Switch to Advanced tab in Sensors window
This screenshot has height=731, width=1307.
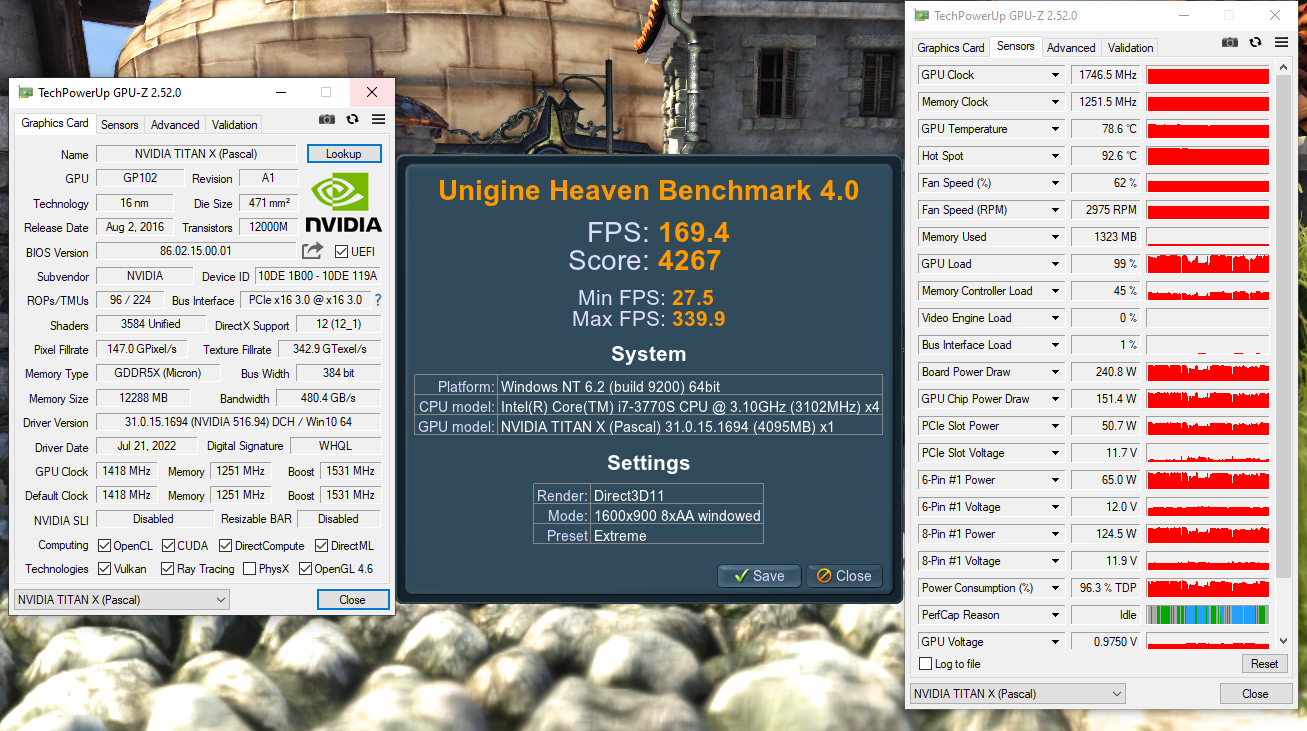[x=1071, y=48]
